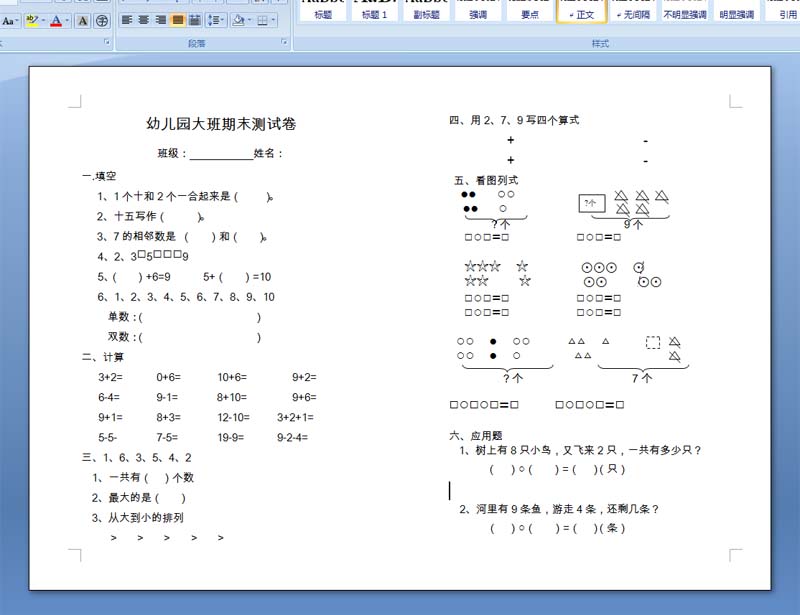The width and height of the screenshot is (800, 615).
Task: Click the sentence about 树上有 8 只小鸟
Action: [x=580, y=450]
